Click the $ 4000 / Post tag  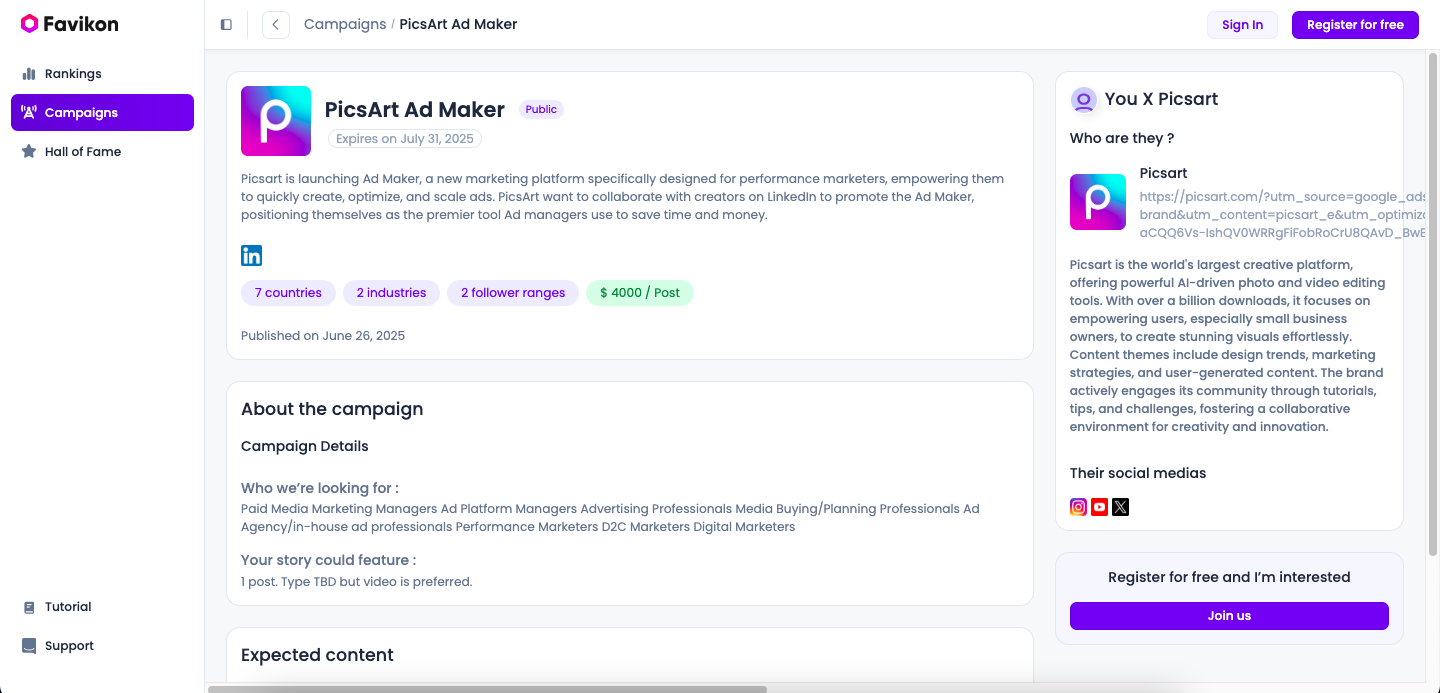click(640, 293)
